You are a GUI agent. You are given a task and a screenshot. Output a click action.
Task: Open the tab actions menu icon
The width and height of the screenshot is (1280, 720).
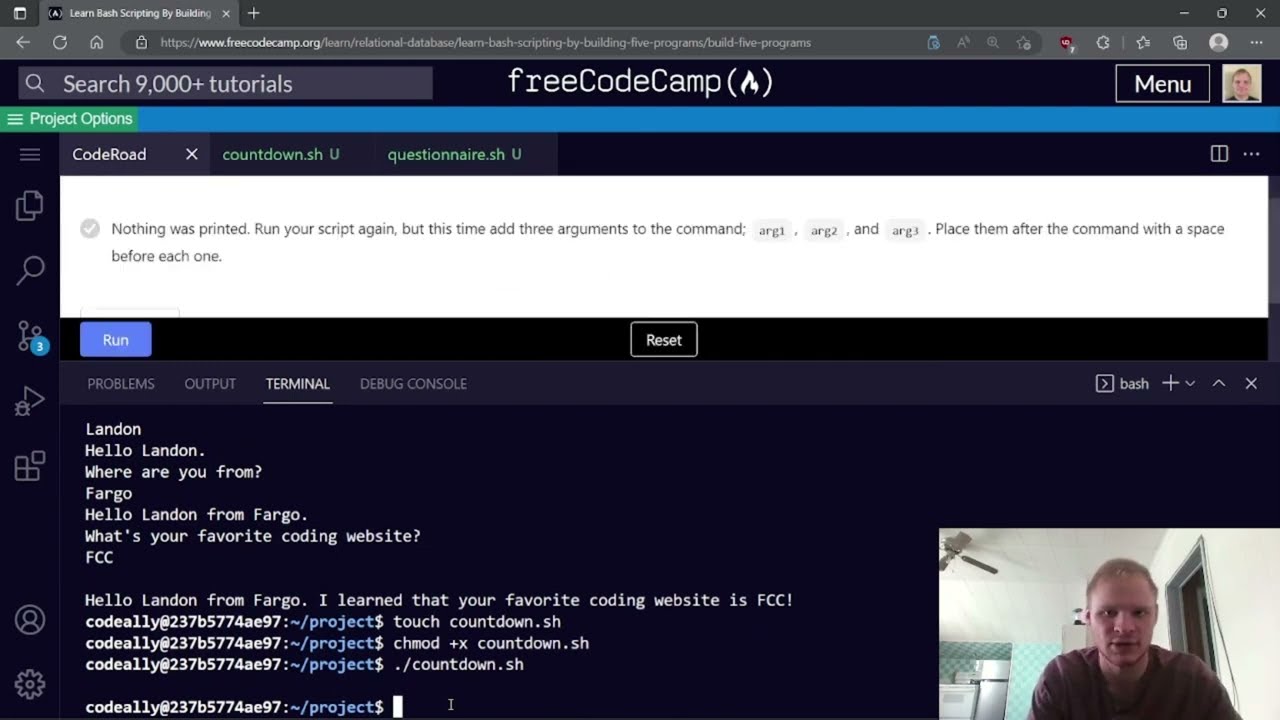pyautogui.click(x=19, y=13)
